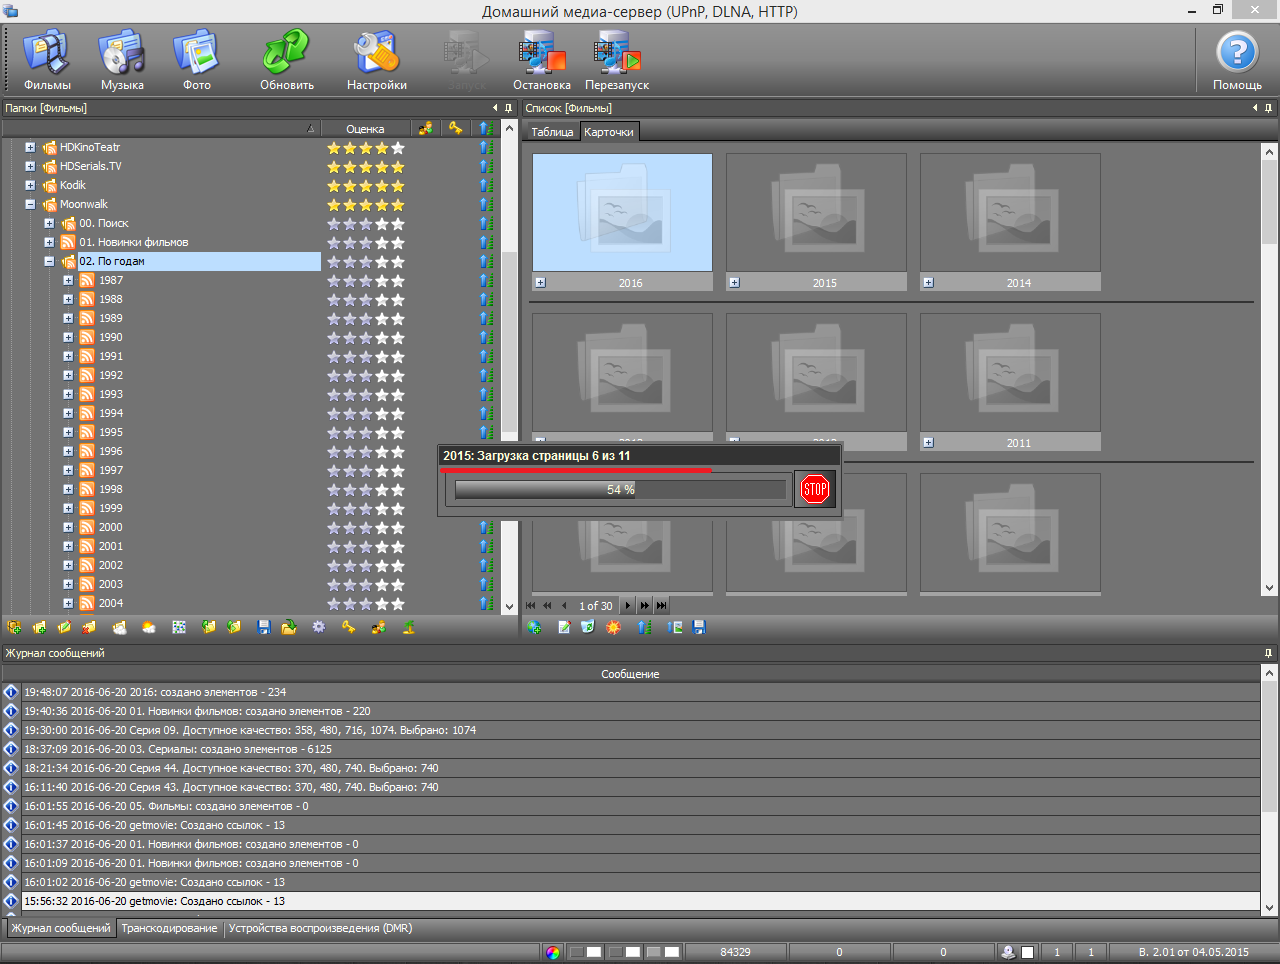Expand the HDKinoTeatr folder
The width and height of the screenshot is (1280, 964).
[x=30, y=148]
